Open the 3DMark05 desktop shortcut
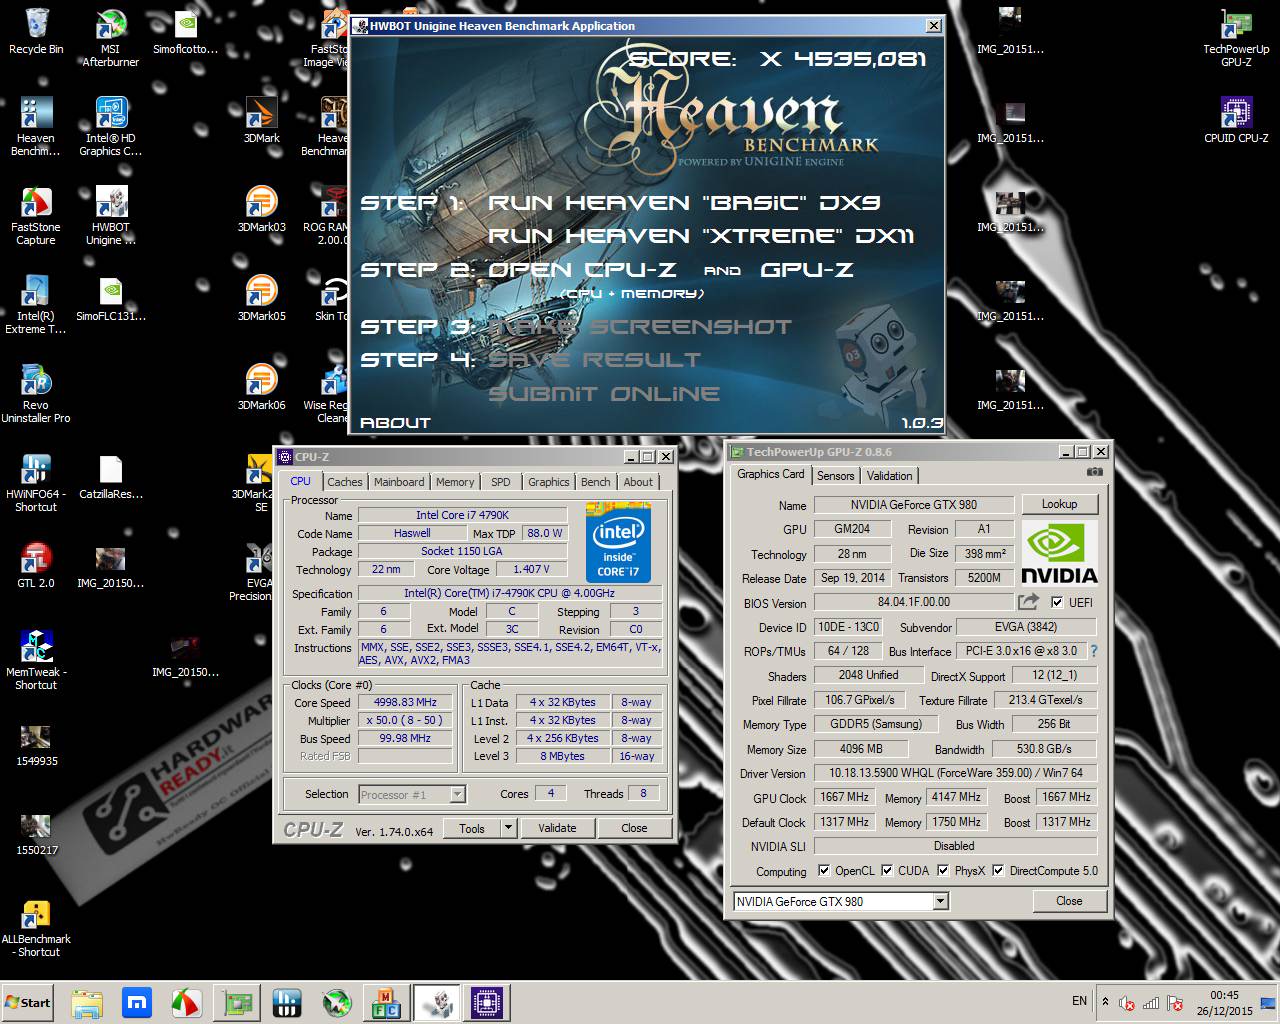The image size is (1280, 1024). [261, 298]
